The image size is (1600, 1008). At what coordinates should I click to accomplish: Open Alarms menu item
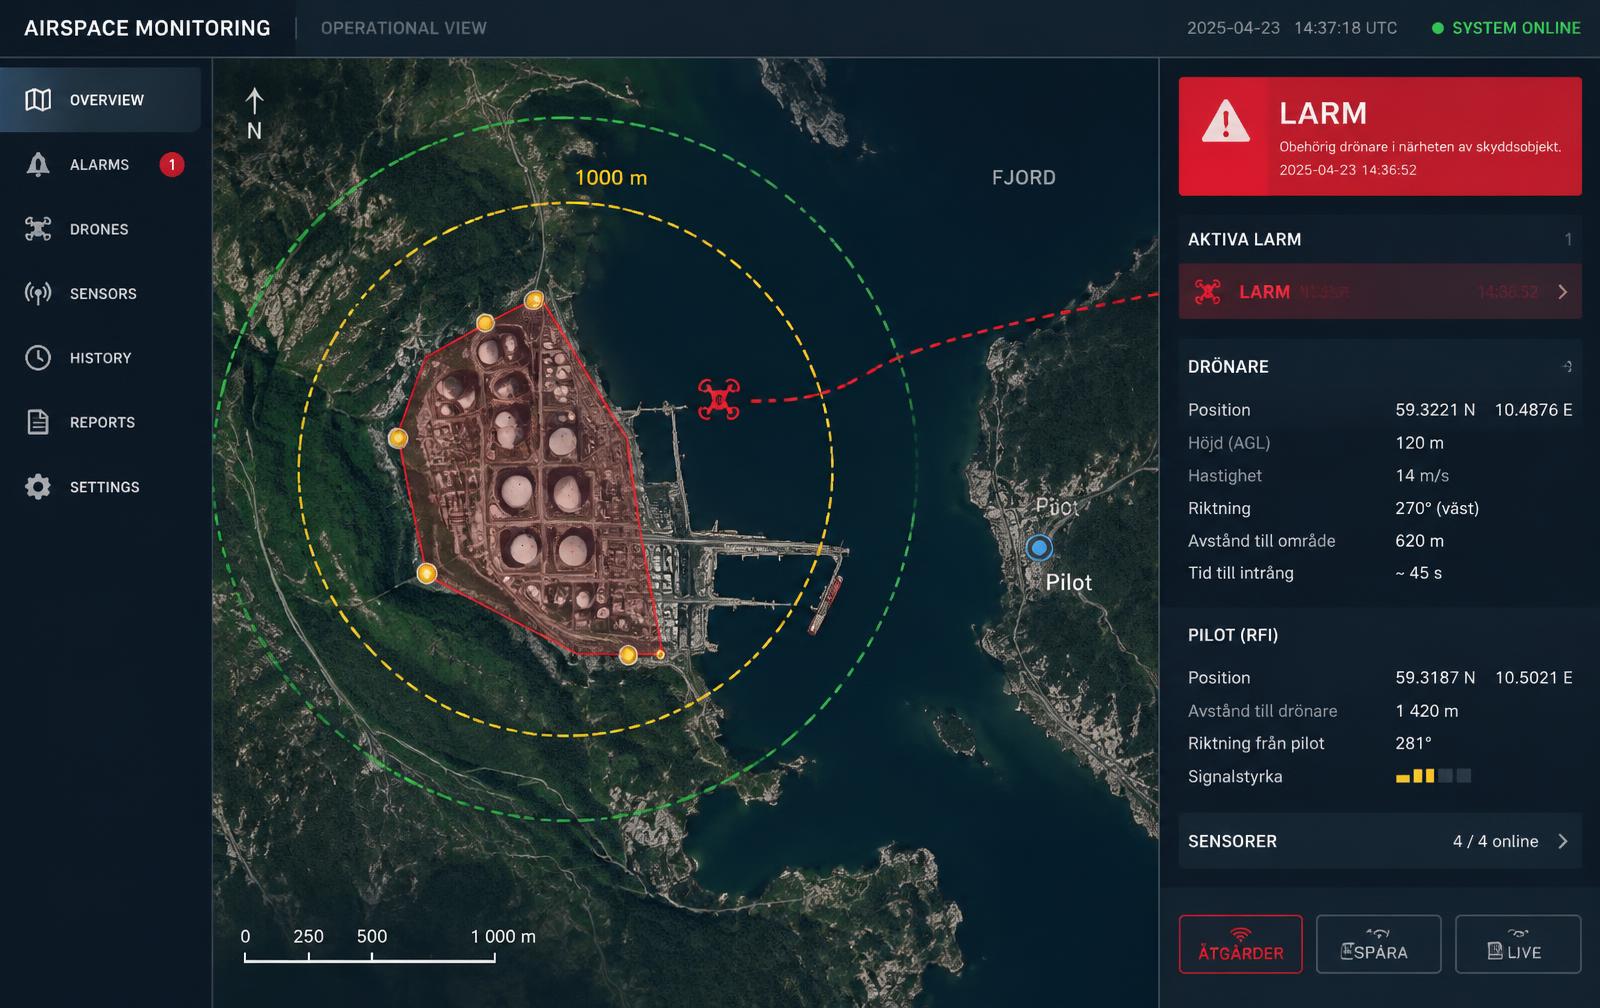coord(100,165)
